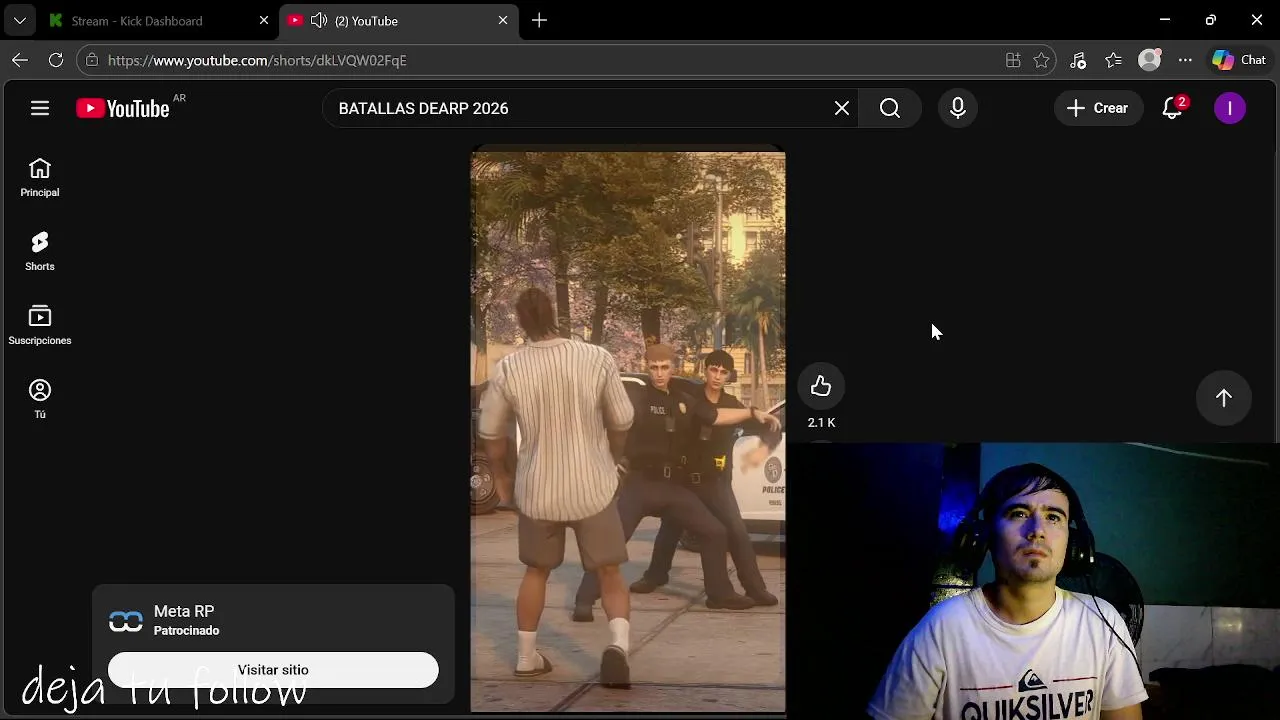
Task: Close the Kick Dashboard tab
Action: 264,20
